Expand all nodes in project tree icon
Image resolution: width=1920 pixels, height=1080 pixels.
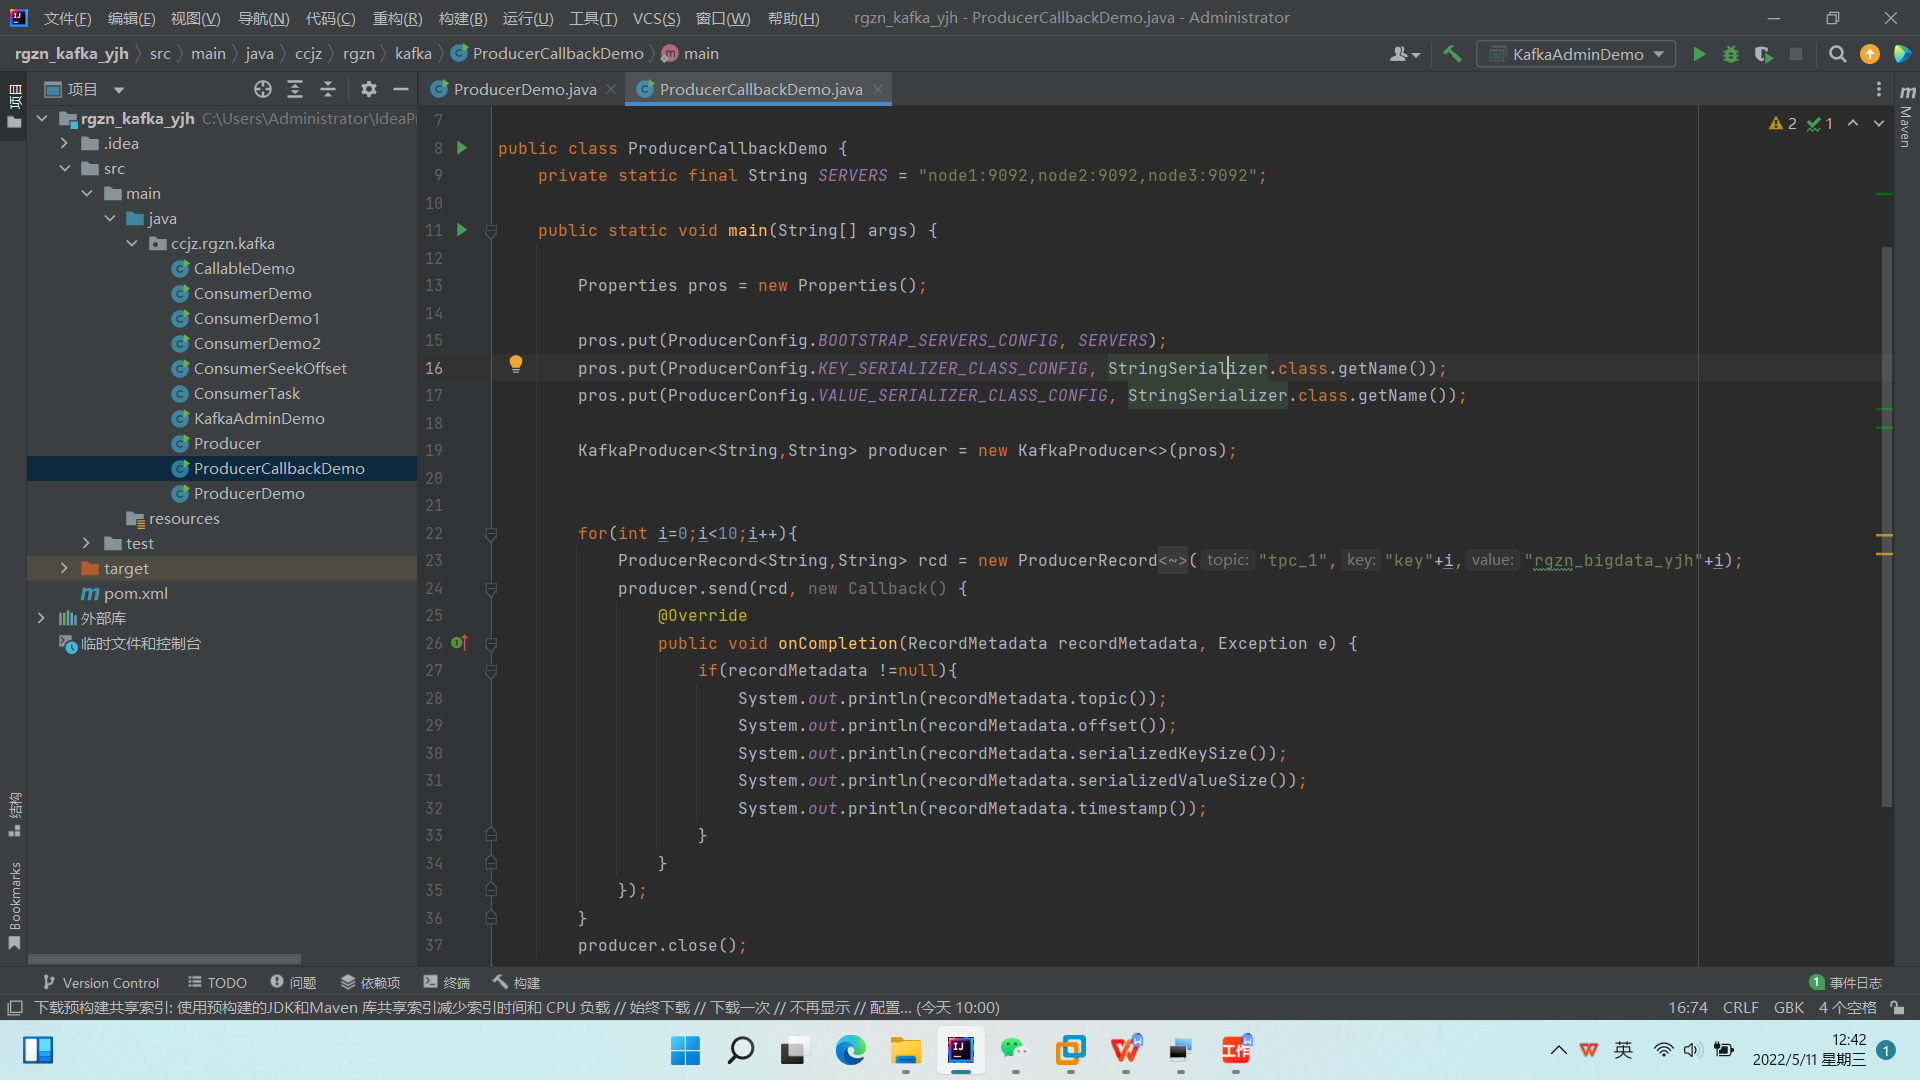point(295,89)
